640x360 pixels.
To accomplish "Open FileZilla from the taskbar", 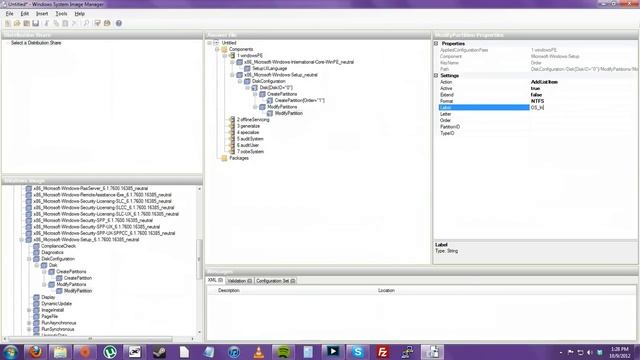I will click(383, 352).
